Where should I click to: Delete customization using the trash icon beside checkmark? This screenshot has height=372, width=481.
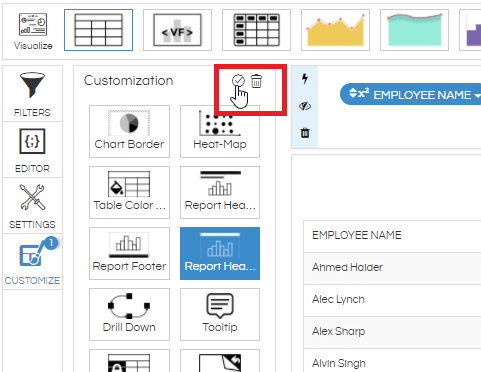(x=256, y=81)
